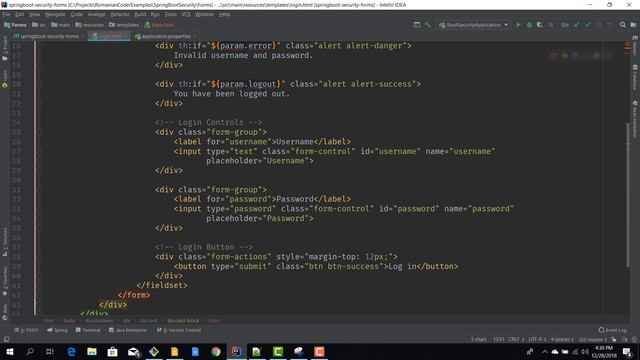Click the closing form tag in editor
Image resolution: width=640 pixels, height=360 pixels.
(133, 295)
